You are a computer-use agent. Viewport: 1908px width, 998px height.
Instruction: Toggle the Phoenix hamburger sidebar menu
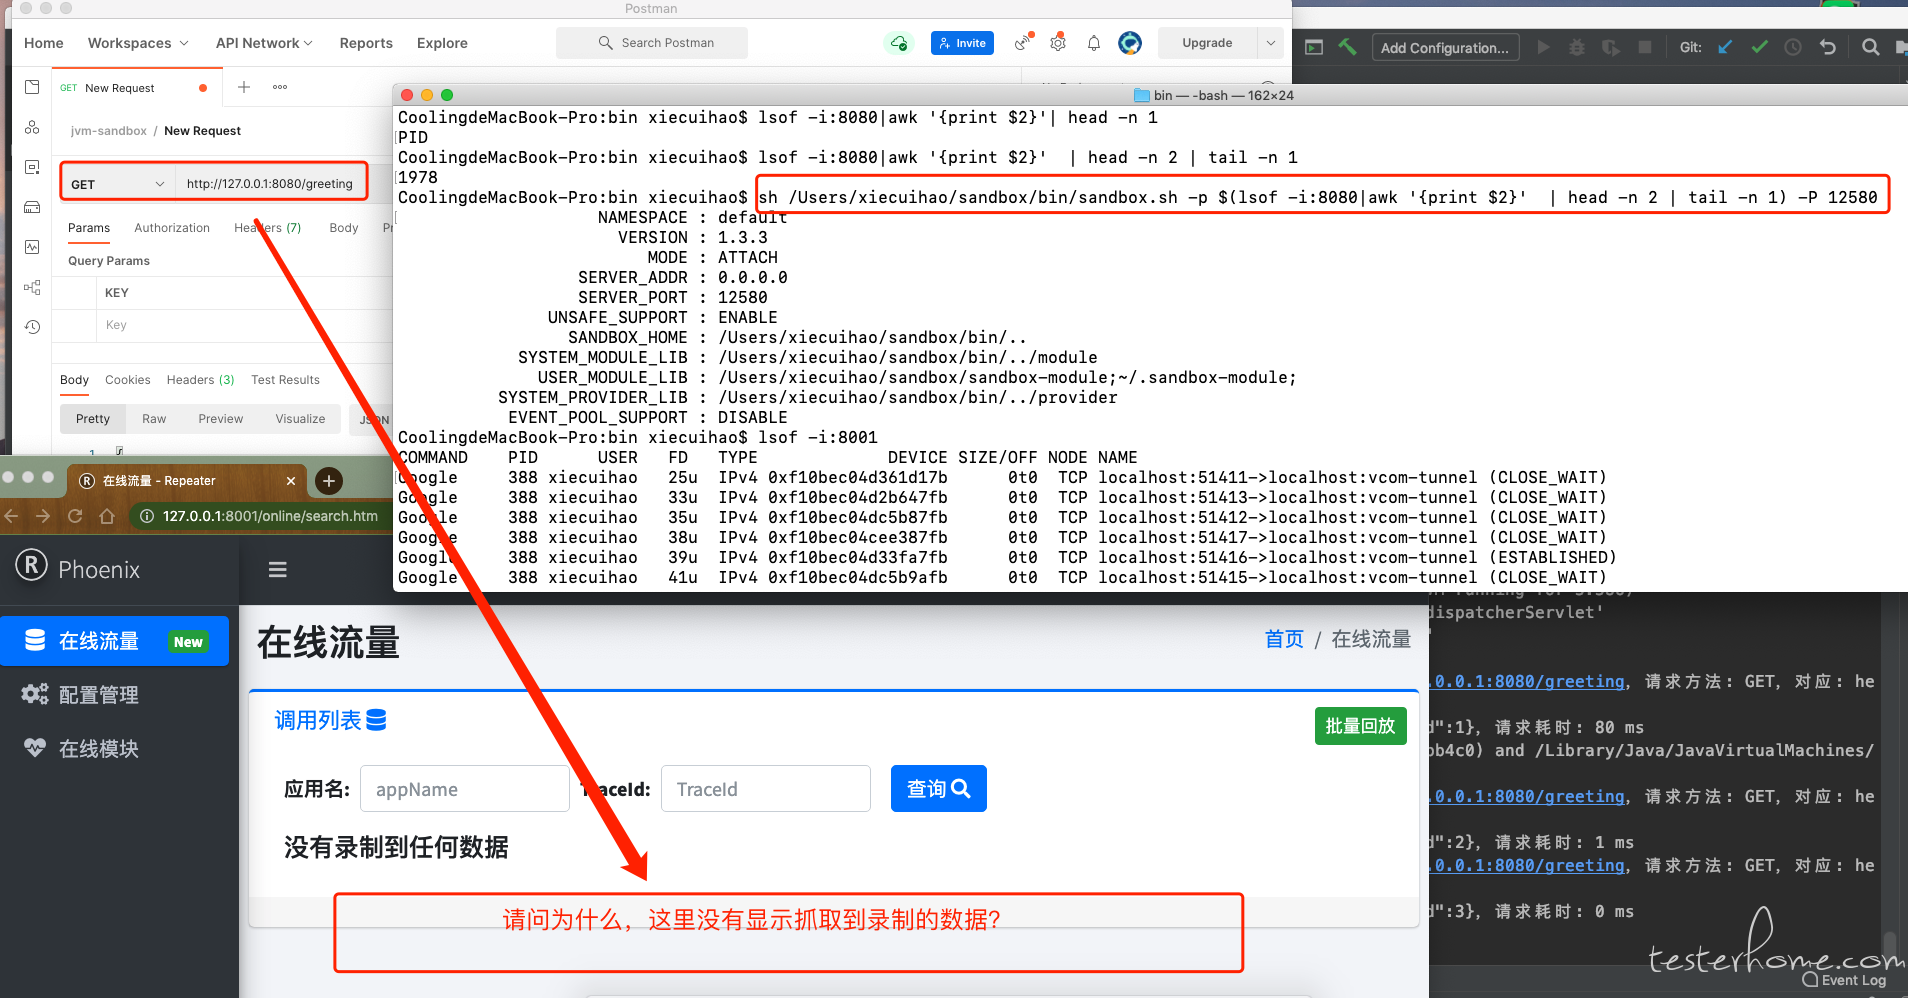tap(278, 569)
